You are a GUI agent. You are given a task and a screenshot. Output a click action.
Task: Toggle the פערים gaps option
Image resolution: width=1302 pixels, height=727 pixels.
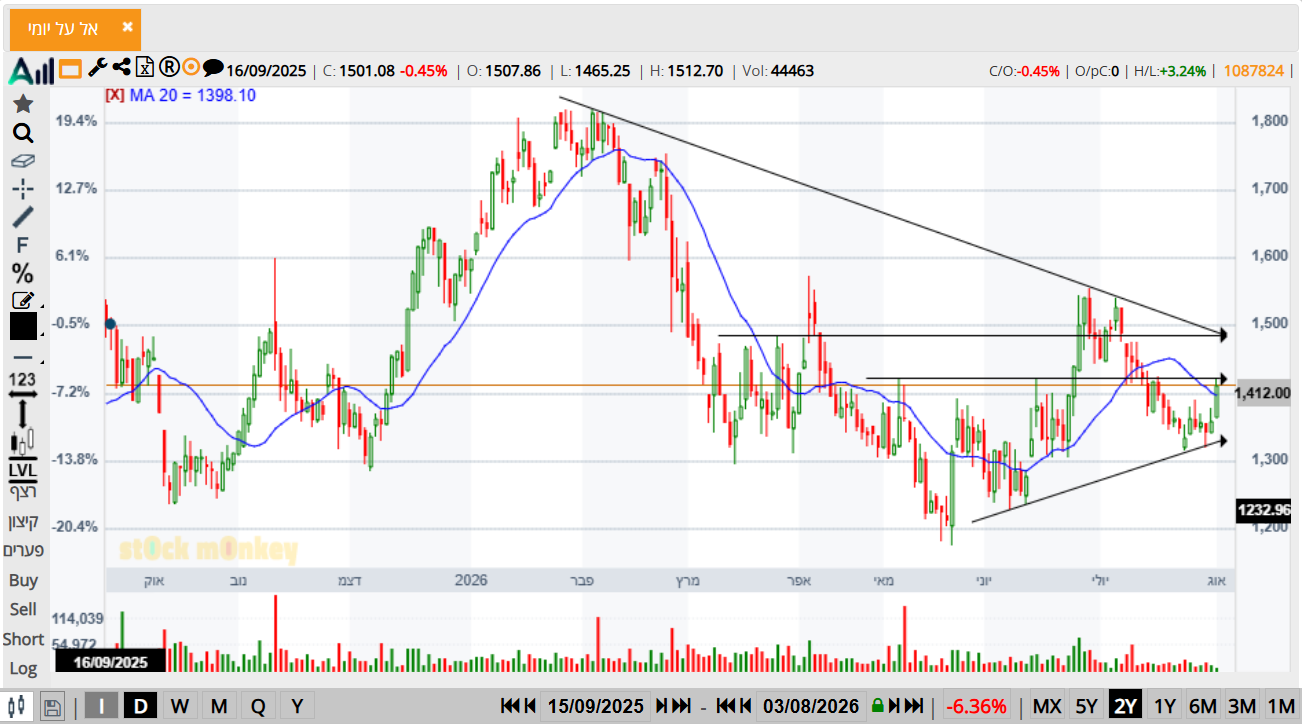pyautogui.click(x=23, y=550)
